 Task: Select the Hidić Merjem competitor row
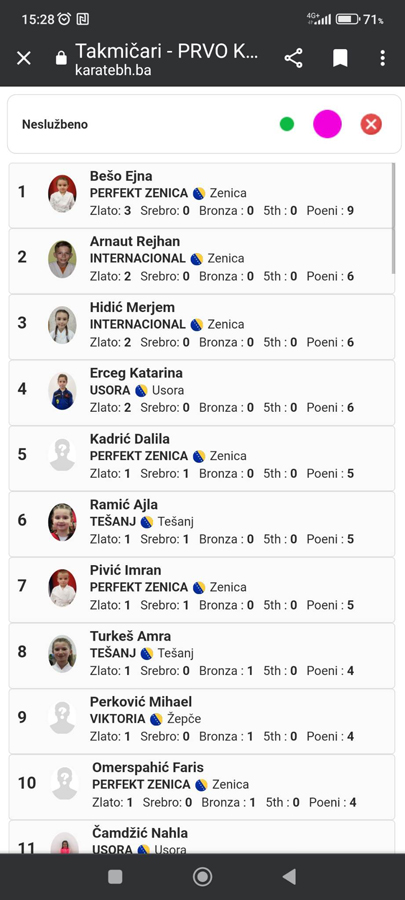(202, 327)
